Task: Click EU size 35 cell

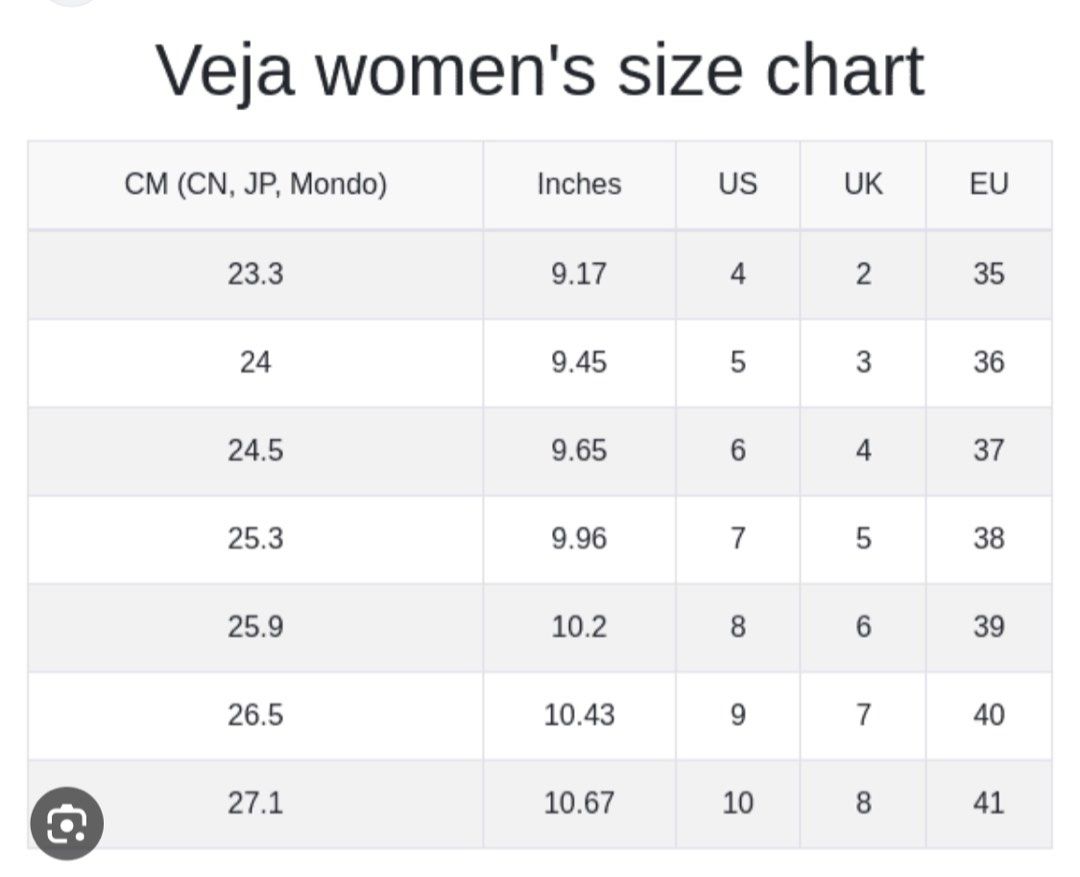Action: click(988, 274)
